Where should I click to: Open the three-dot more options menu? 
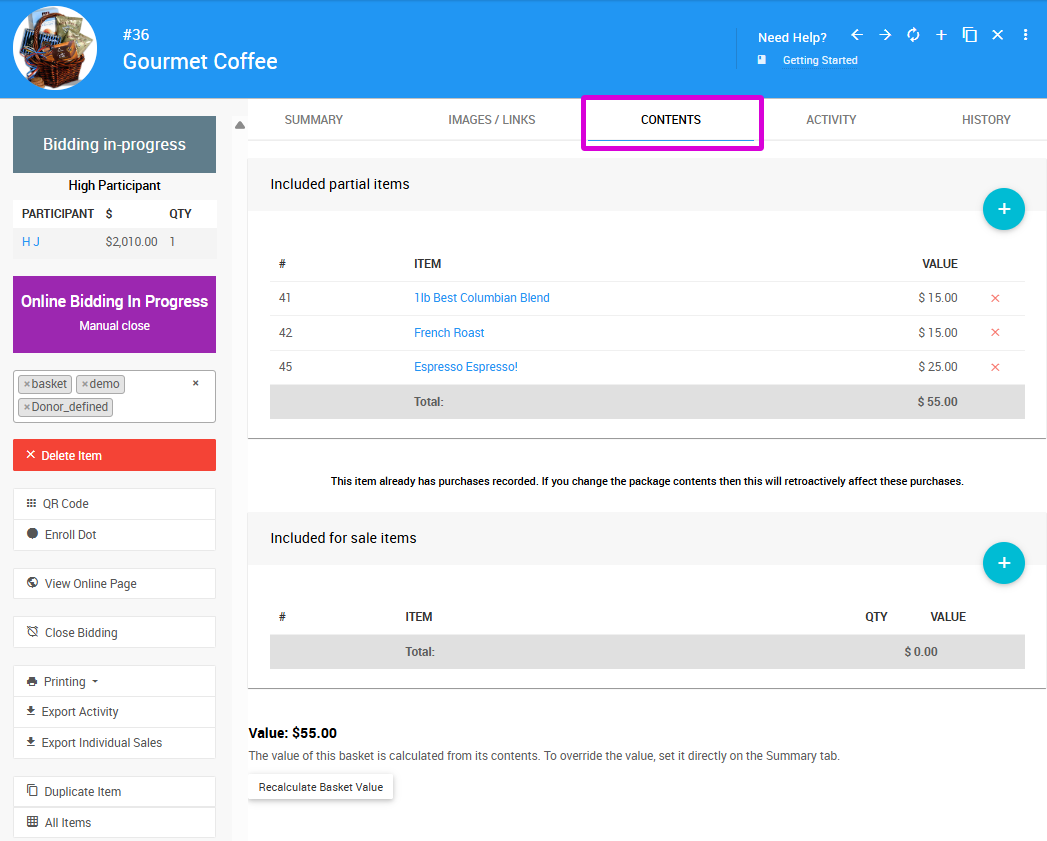(1025, 35)
